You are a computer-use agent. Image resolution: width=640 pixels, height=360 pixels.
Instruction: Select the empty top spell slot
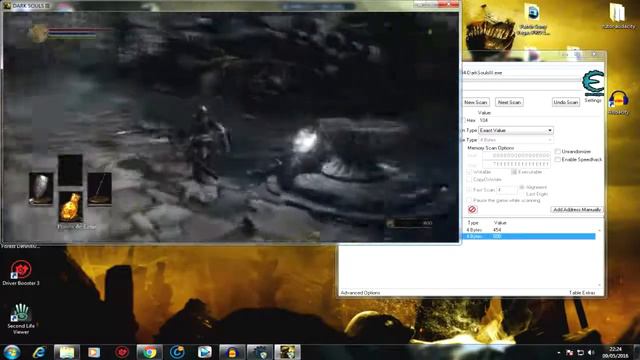point(70,171)
